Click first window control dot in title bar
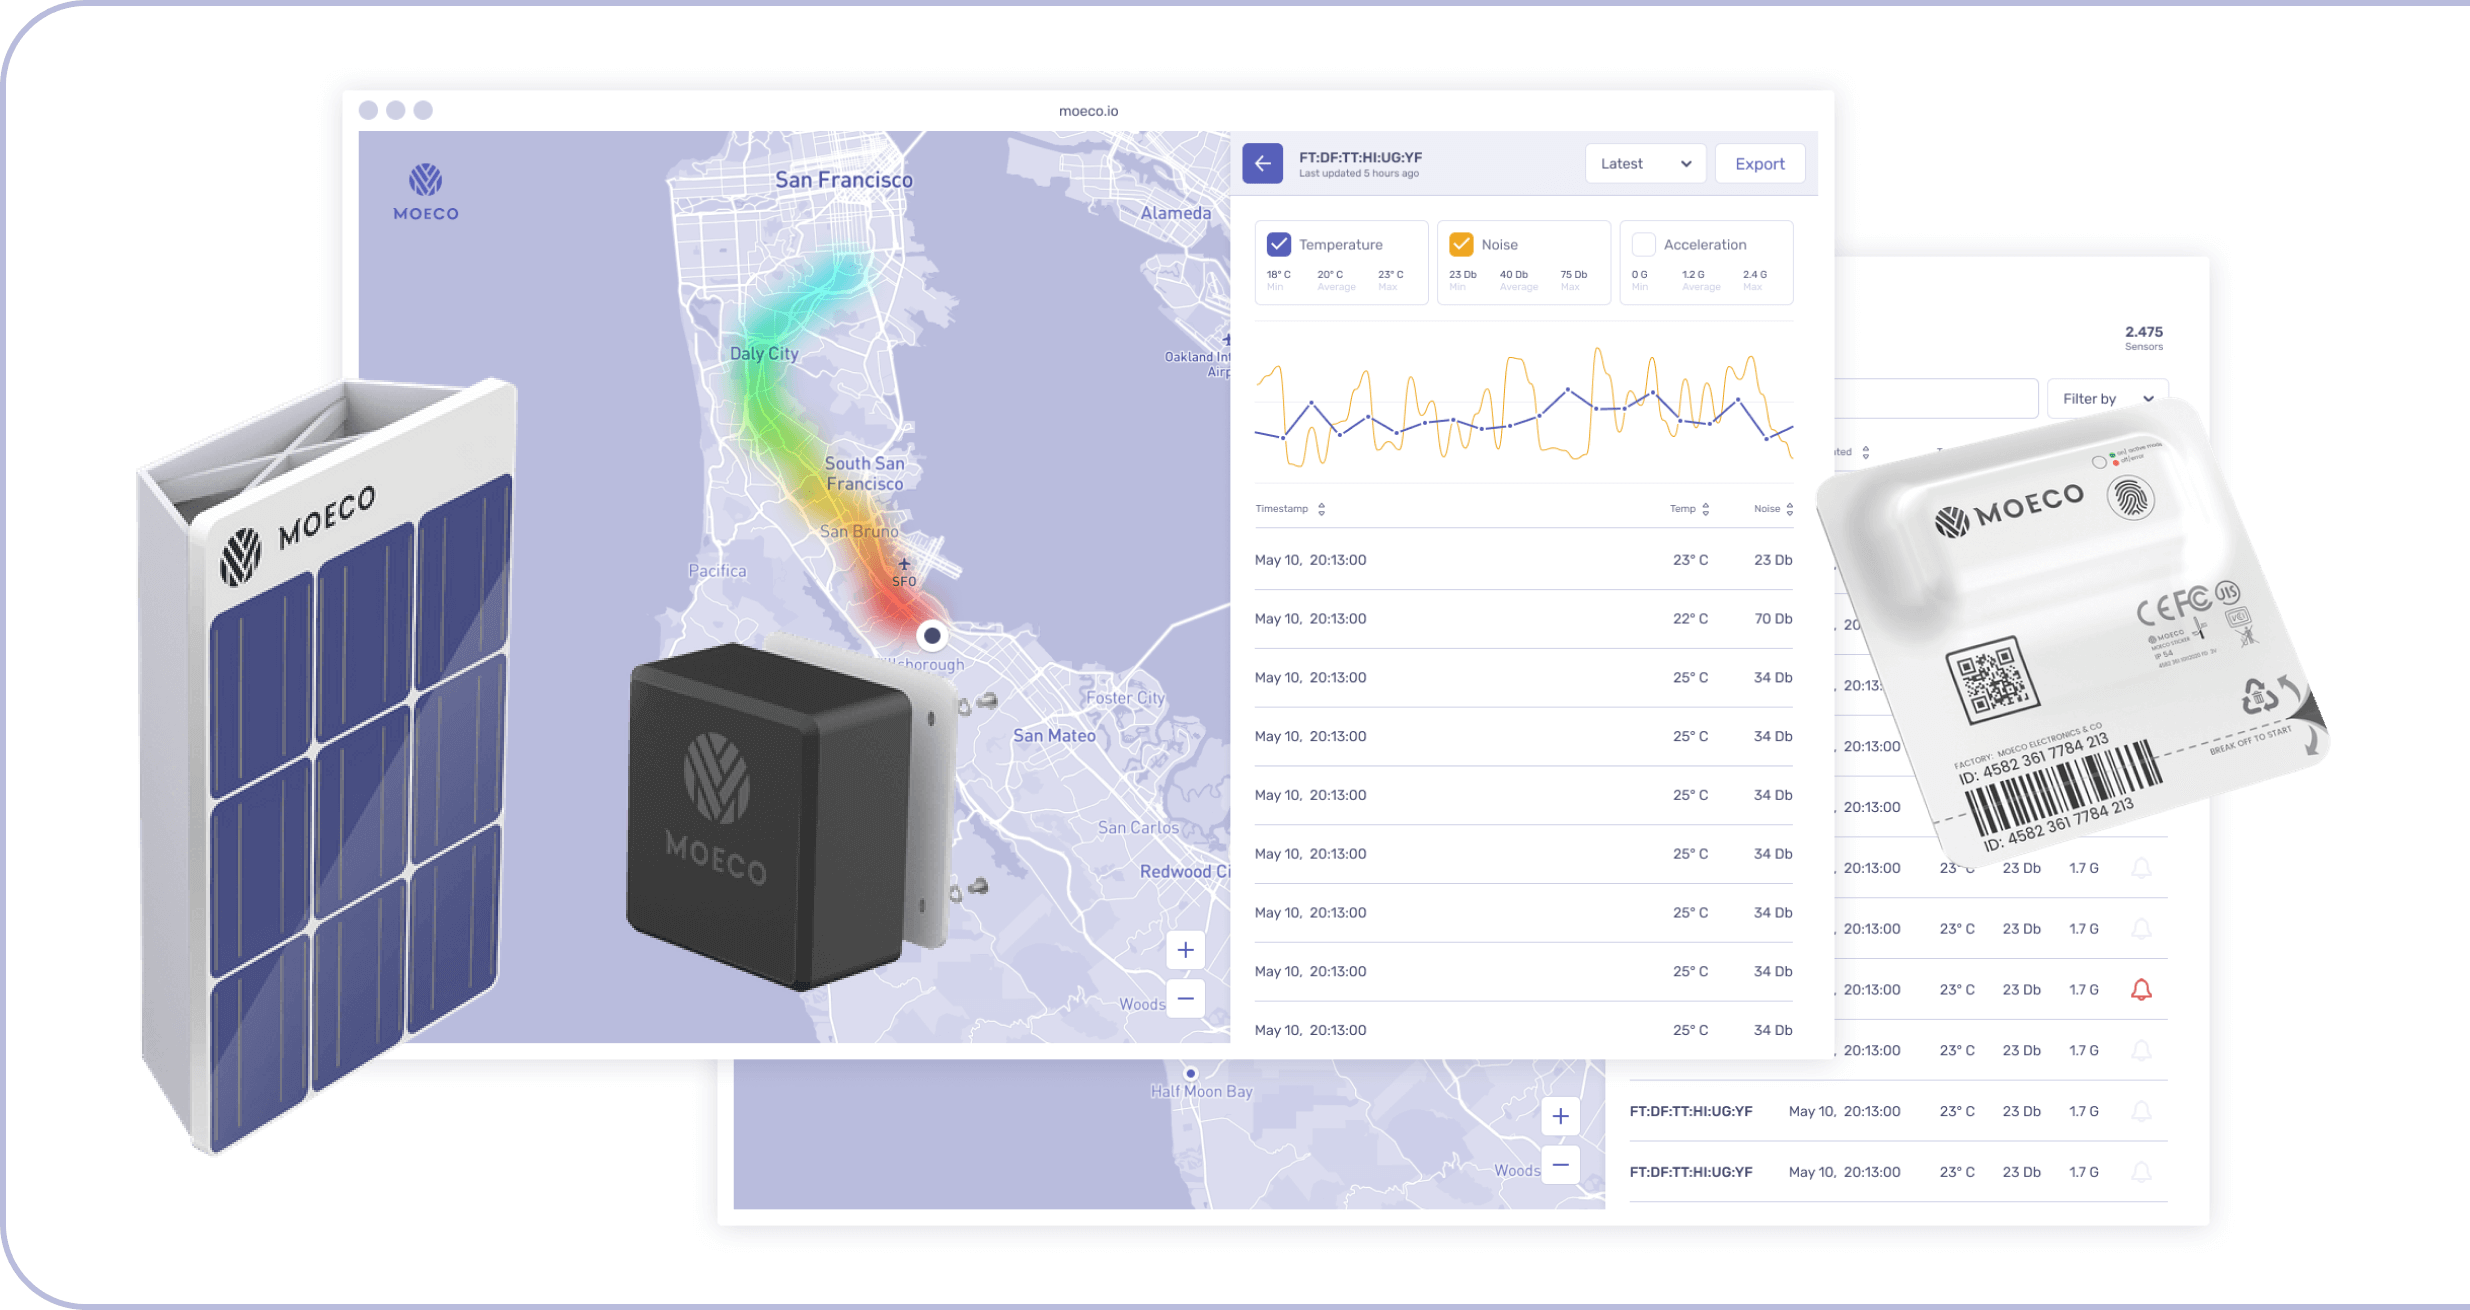 pyautogui.click(x=368, y=110)
